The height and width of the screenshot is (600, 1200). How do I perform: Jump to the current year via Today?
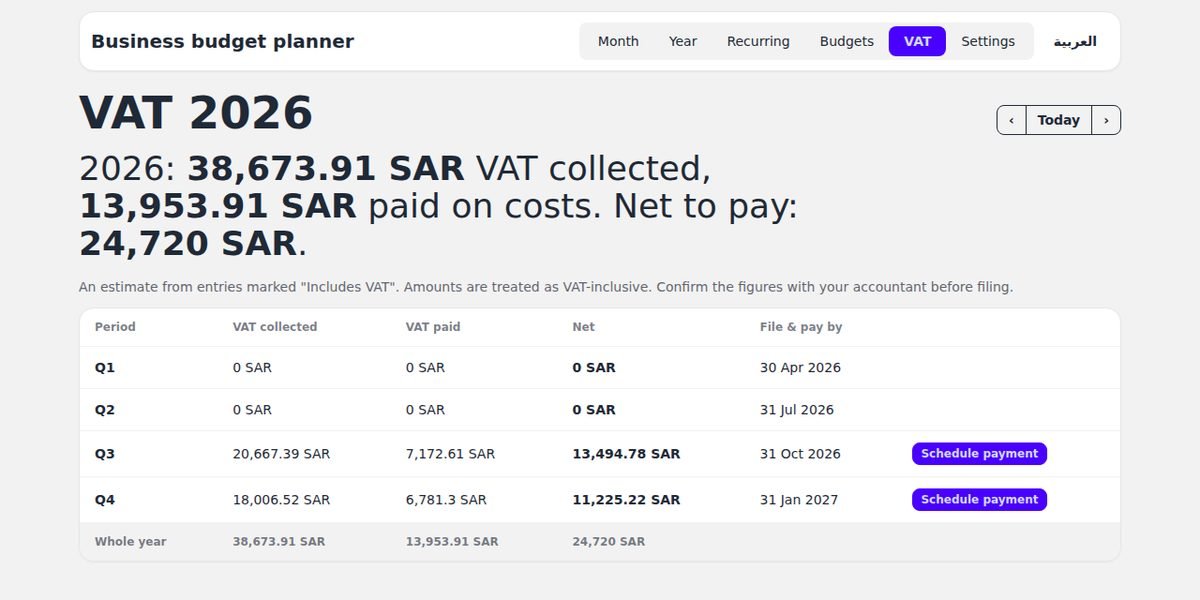tap(1058, 120)
